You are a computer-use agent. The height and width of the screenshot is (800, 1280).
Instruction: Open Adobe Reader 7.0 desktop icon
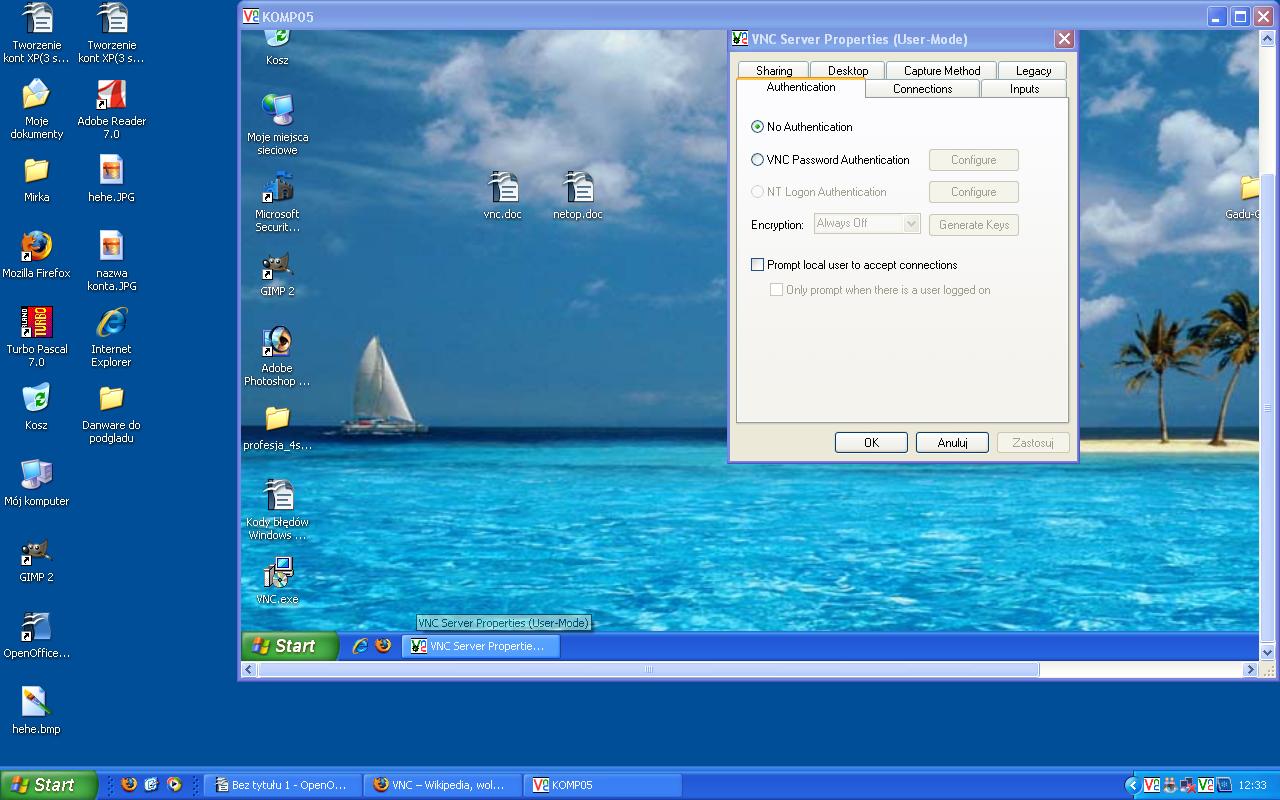coord(111,109)
